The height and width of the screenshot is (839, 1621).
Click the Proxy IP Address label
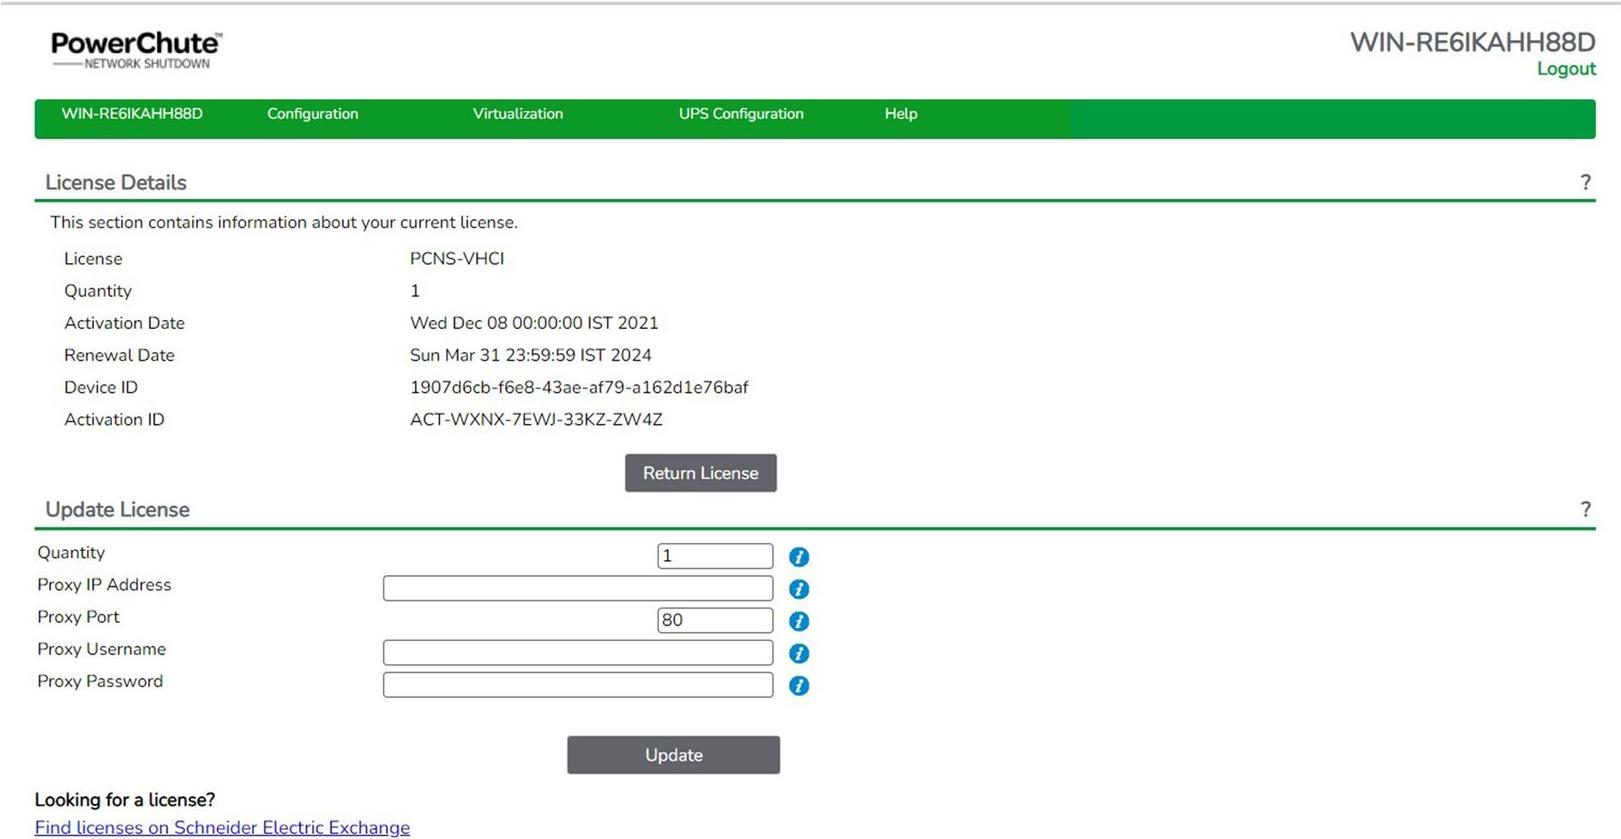pyautogui.click(x=104, y=585)
